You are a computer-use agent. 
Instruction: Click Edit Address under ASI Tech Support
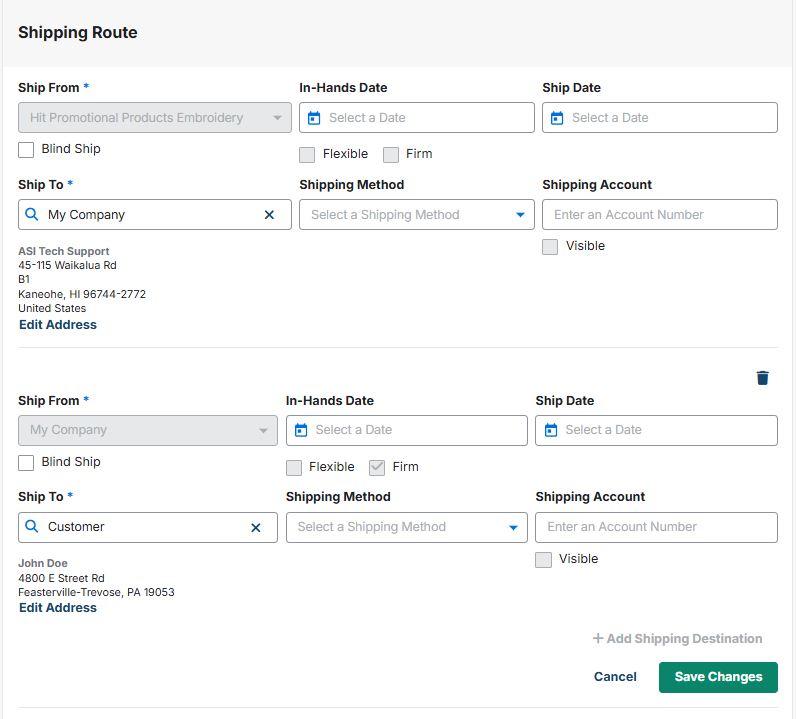(58, 325)
